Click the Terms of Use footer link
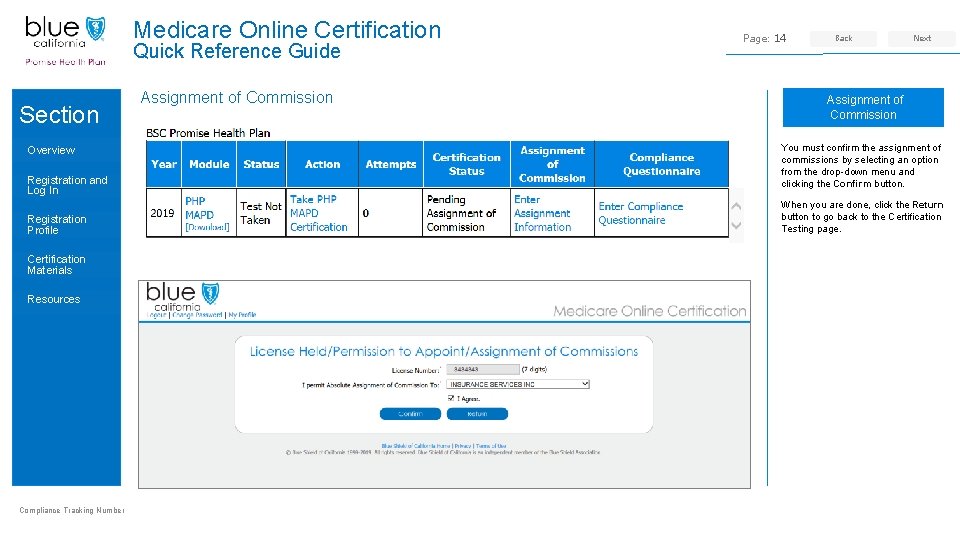This screenshot has height=540, width=960. pos(491,446)
